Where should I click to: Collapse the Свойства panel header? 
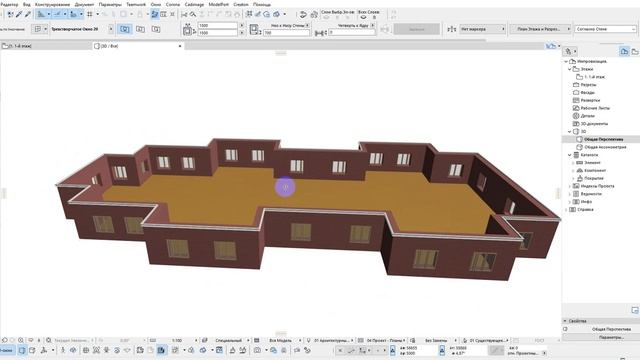pyautogui.click(x=565, y=321)
